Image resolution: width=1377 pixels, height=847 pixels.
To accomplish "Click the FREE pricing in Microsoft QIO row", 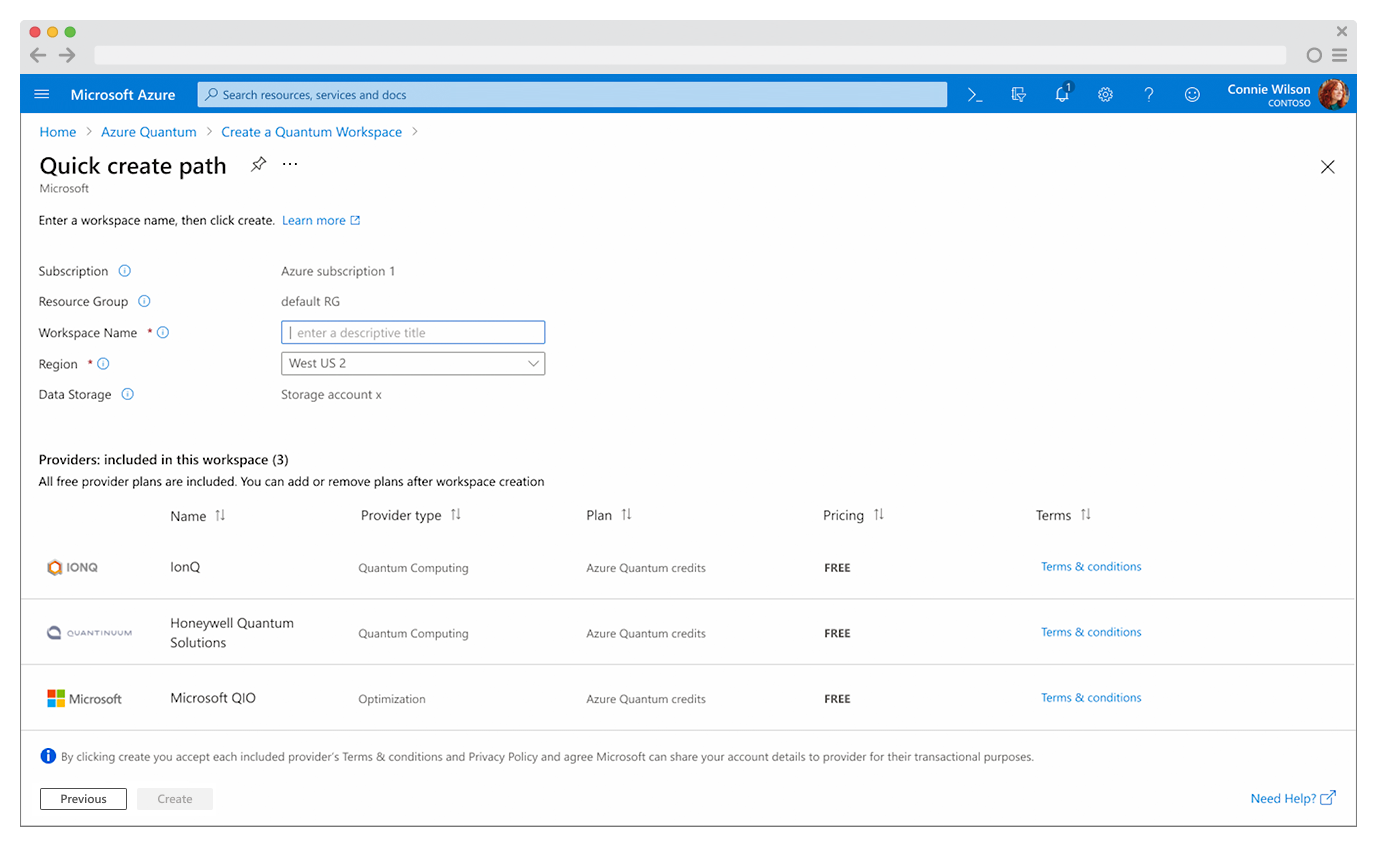I will pyautogui.click(x=837, y=699).
